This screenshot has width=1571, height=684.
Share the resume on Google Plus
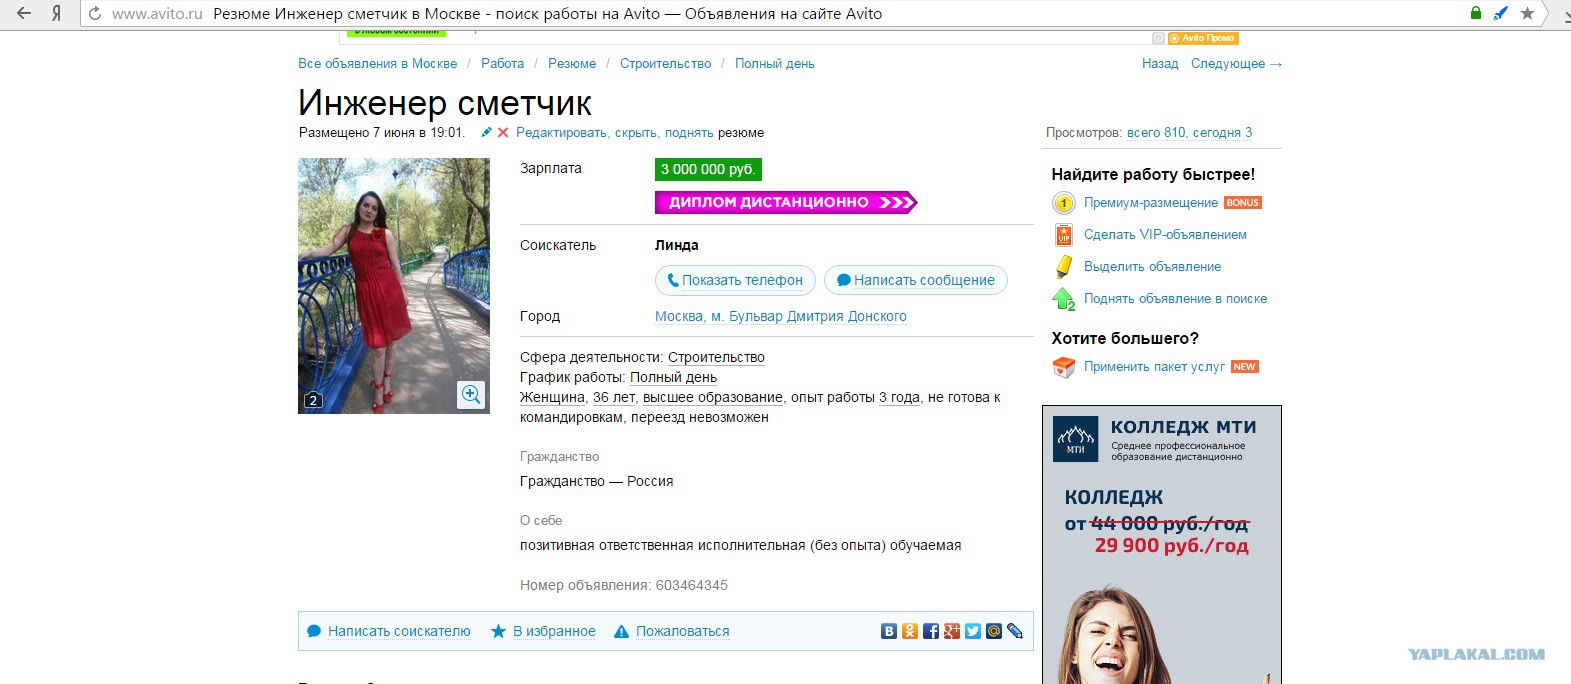[x=952, y=631]
